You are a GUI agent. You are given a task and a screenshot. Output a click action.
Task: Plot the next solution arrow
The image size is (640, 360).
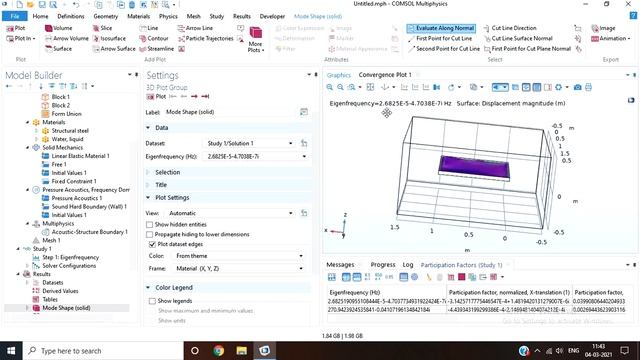pos(194,96)
